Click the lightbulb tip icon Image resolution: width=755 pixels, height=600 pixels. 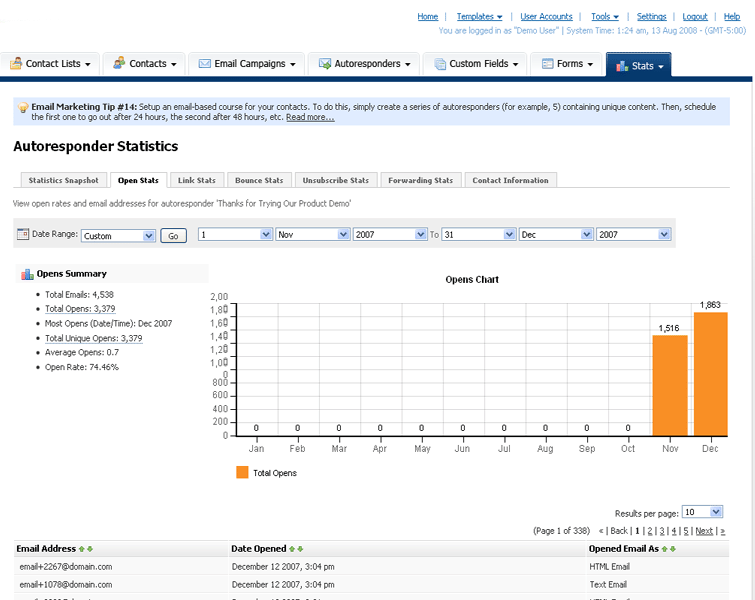tap(23, 107)
